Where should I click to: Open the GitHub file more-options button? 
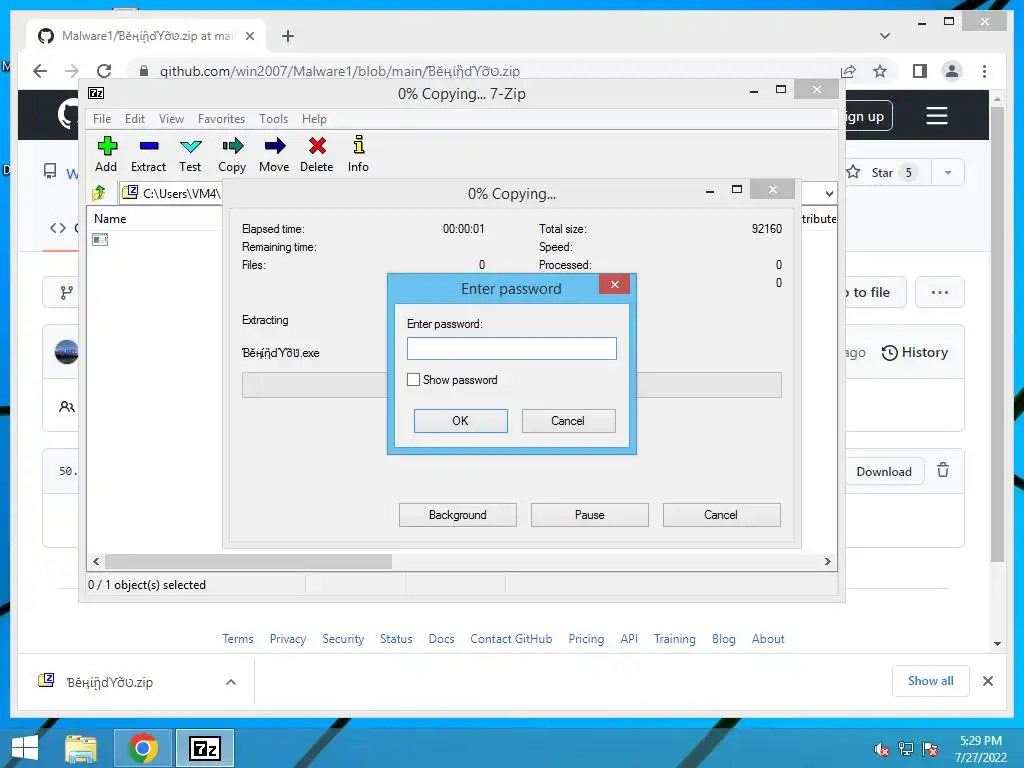point(939,292)
